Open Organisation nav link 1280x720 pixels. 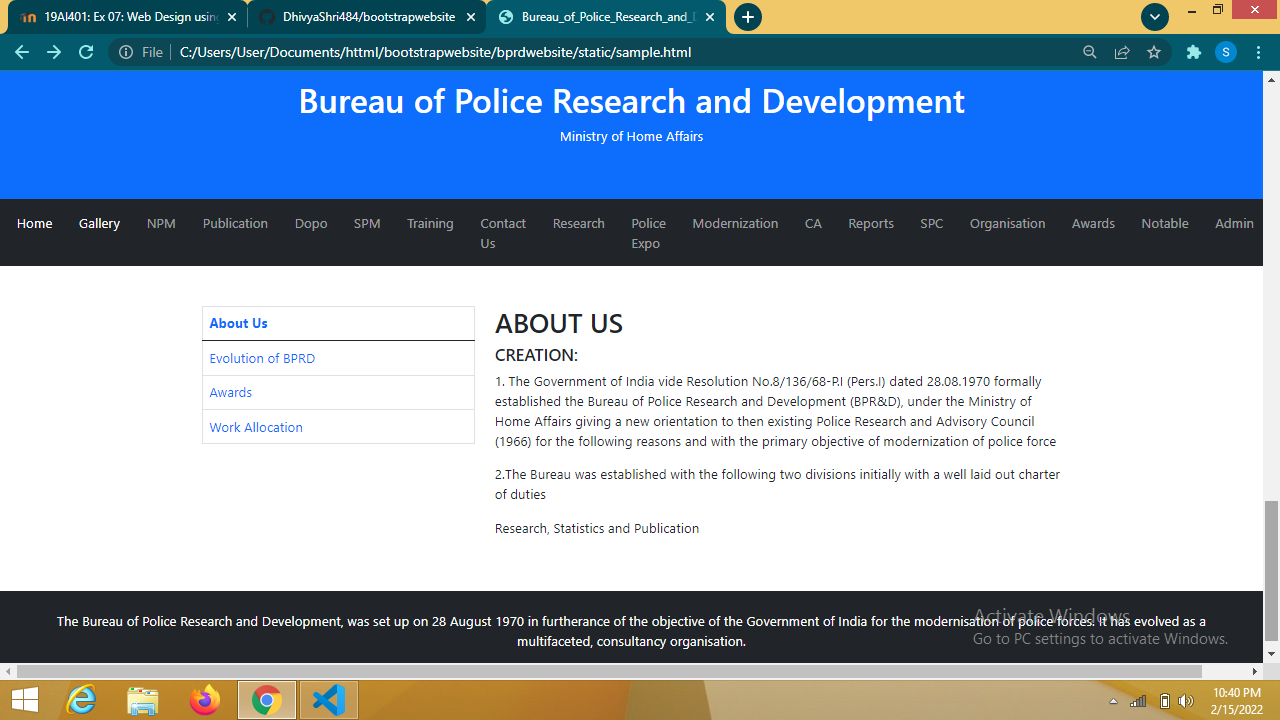click(1007, 223)
